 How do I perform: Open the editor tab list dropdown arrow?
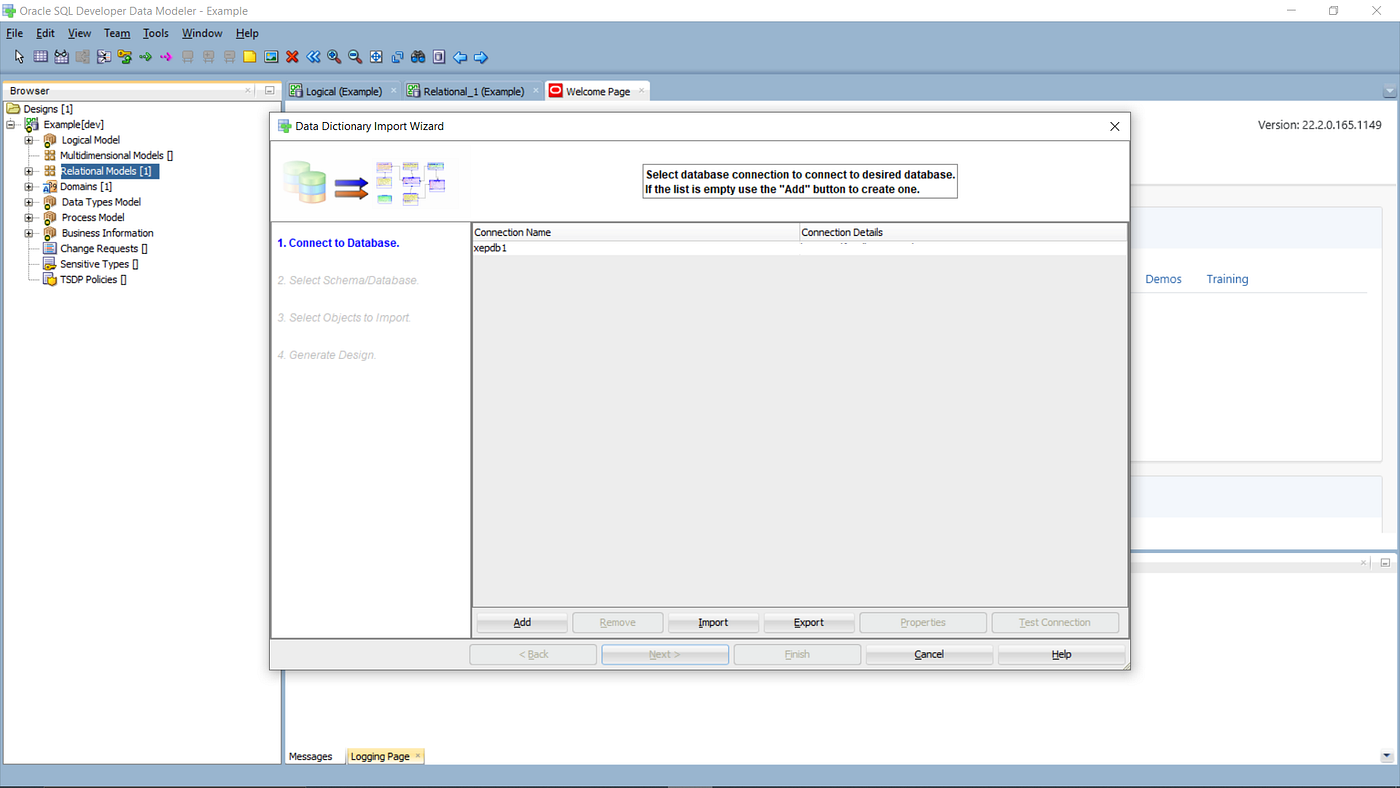pyautogui.click(x=1389, y=92)
